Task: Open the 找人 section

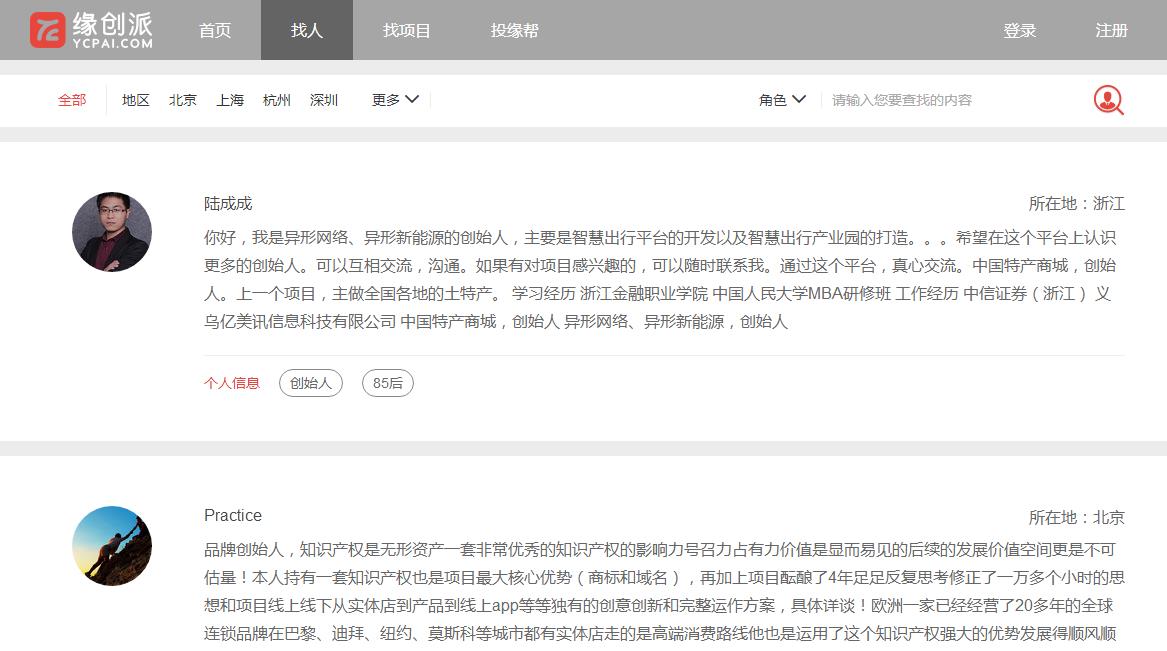Action: (x=306, y=30)
